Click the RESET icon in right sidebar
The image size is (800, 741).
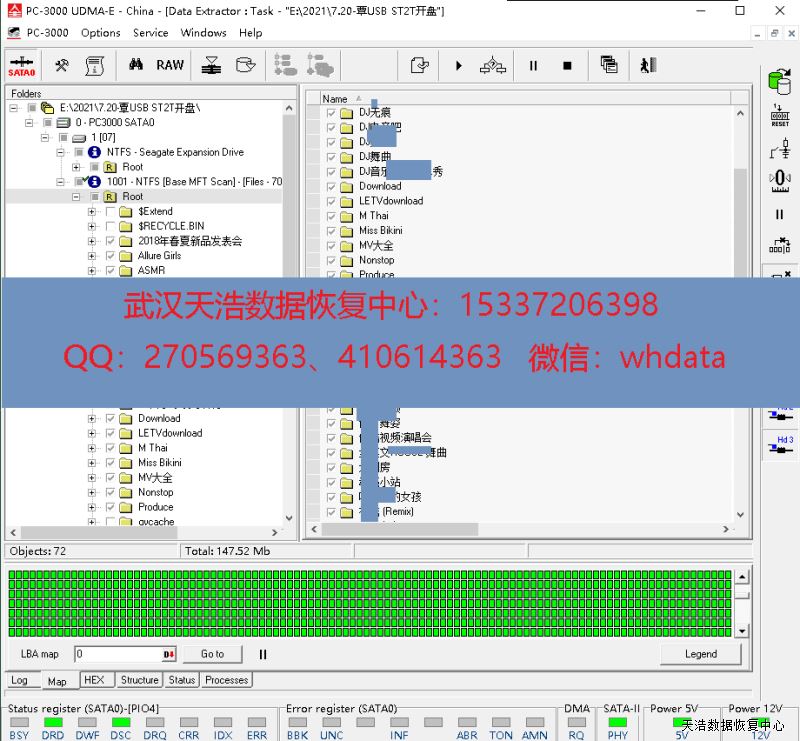tap(780, 115)
